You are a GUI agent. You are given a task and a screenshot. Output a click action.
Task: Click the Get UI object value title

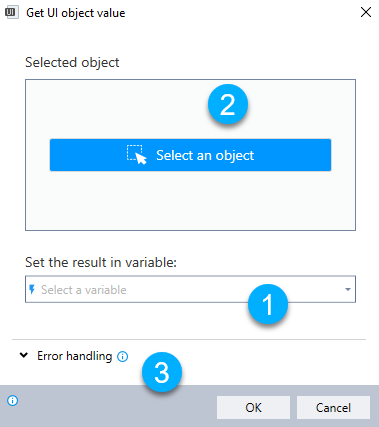(76, 13)
